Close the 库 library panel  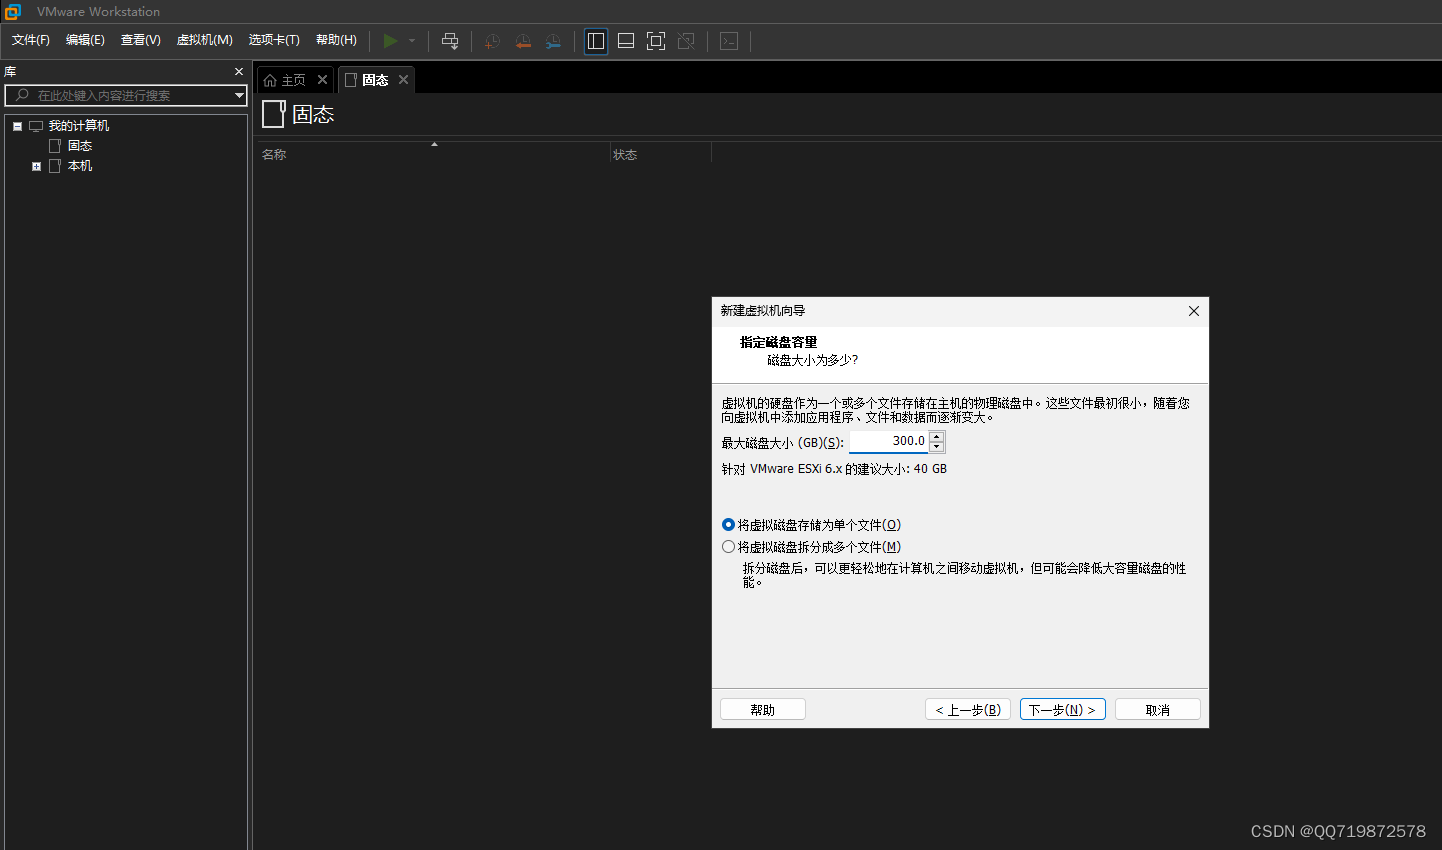click(x=239, y=72)
